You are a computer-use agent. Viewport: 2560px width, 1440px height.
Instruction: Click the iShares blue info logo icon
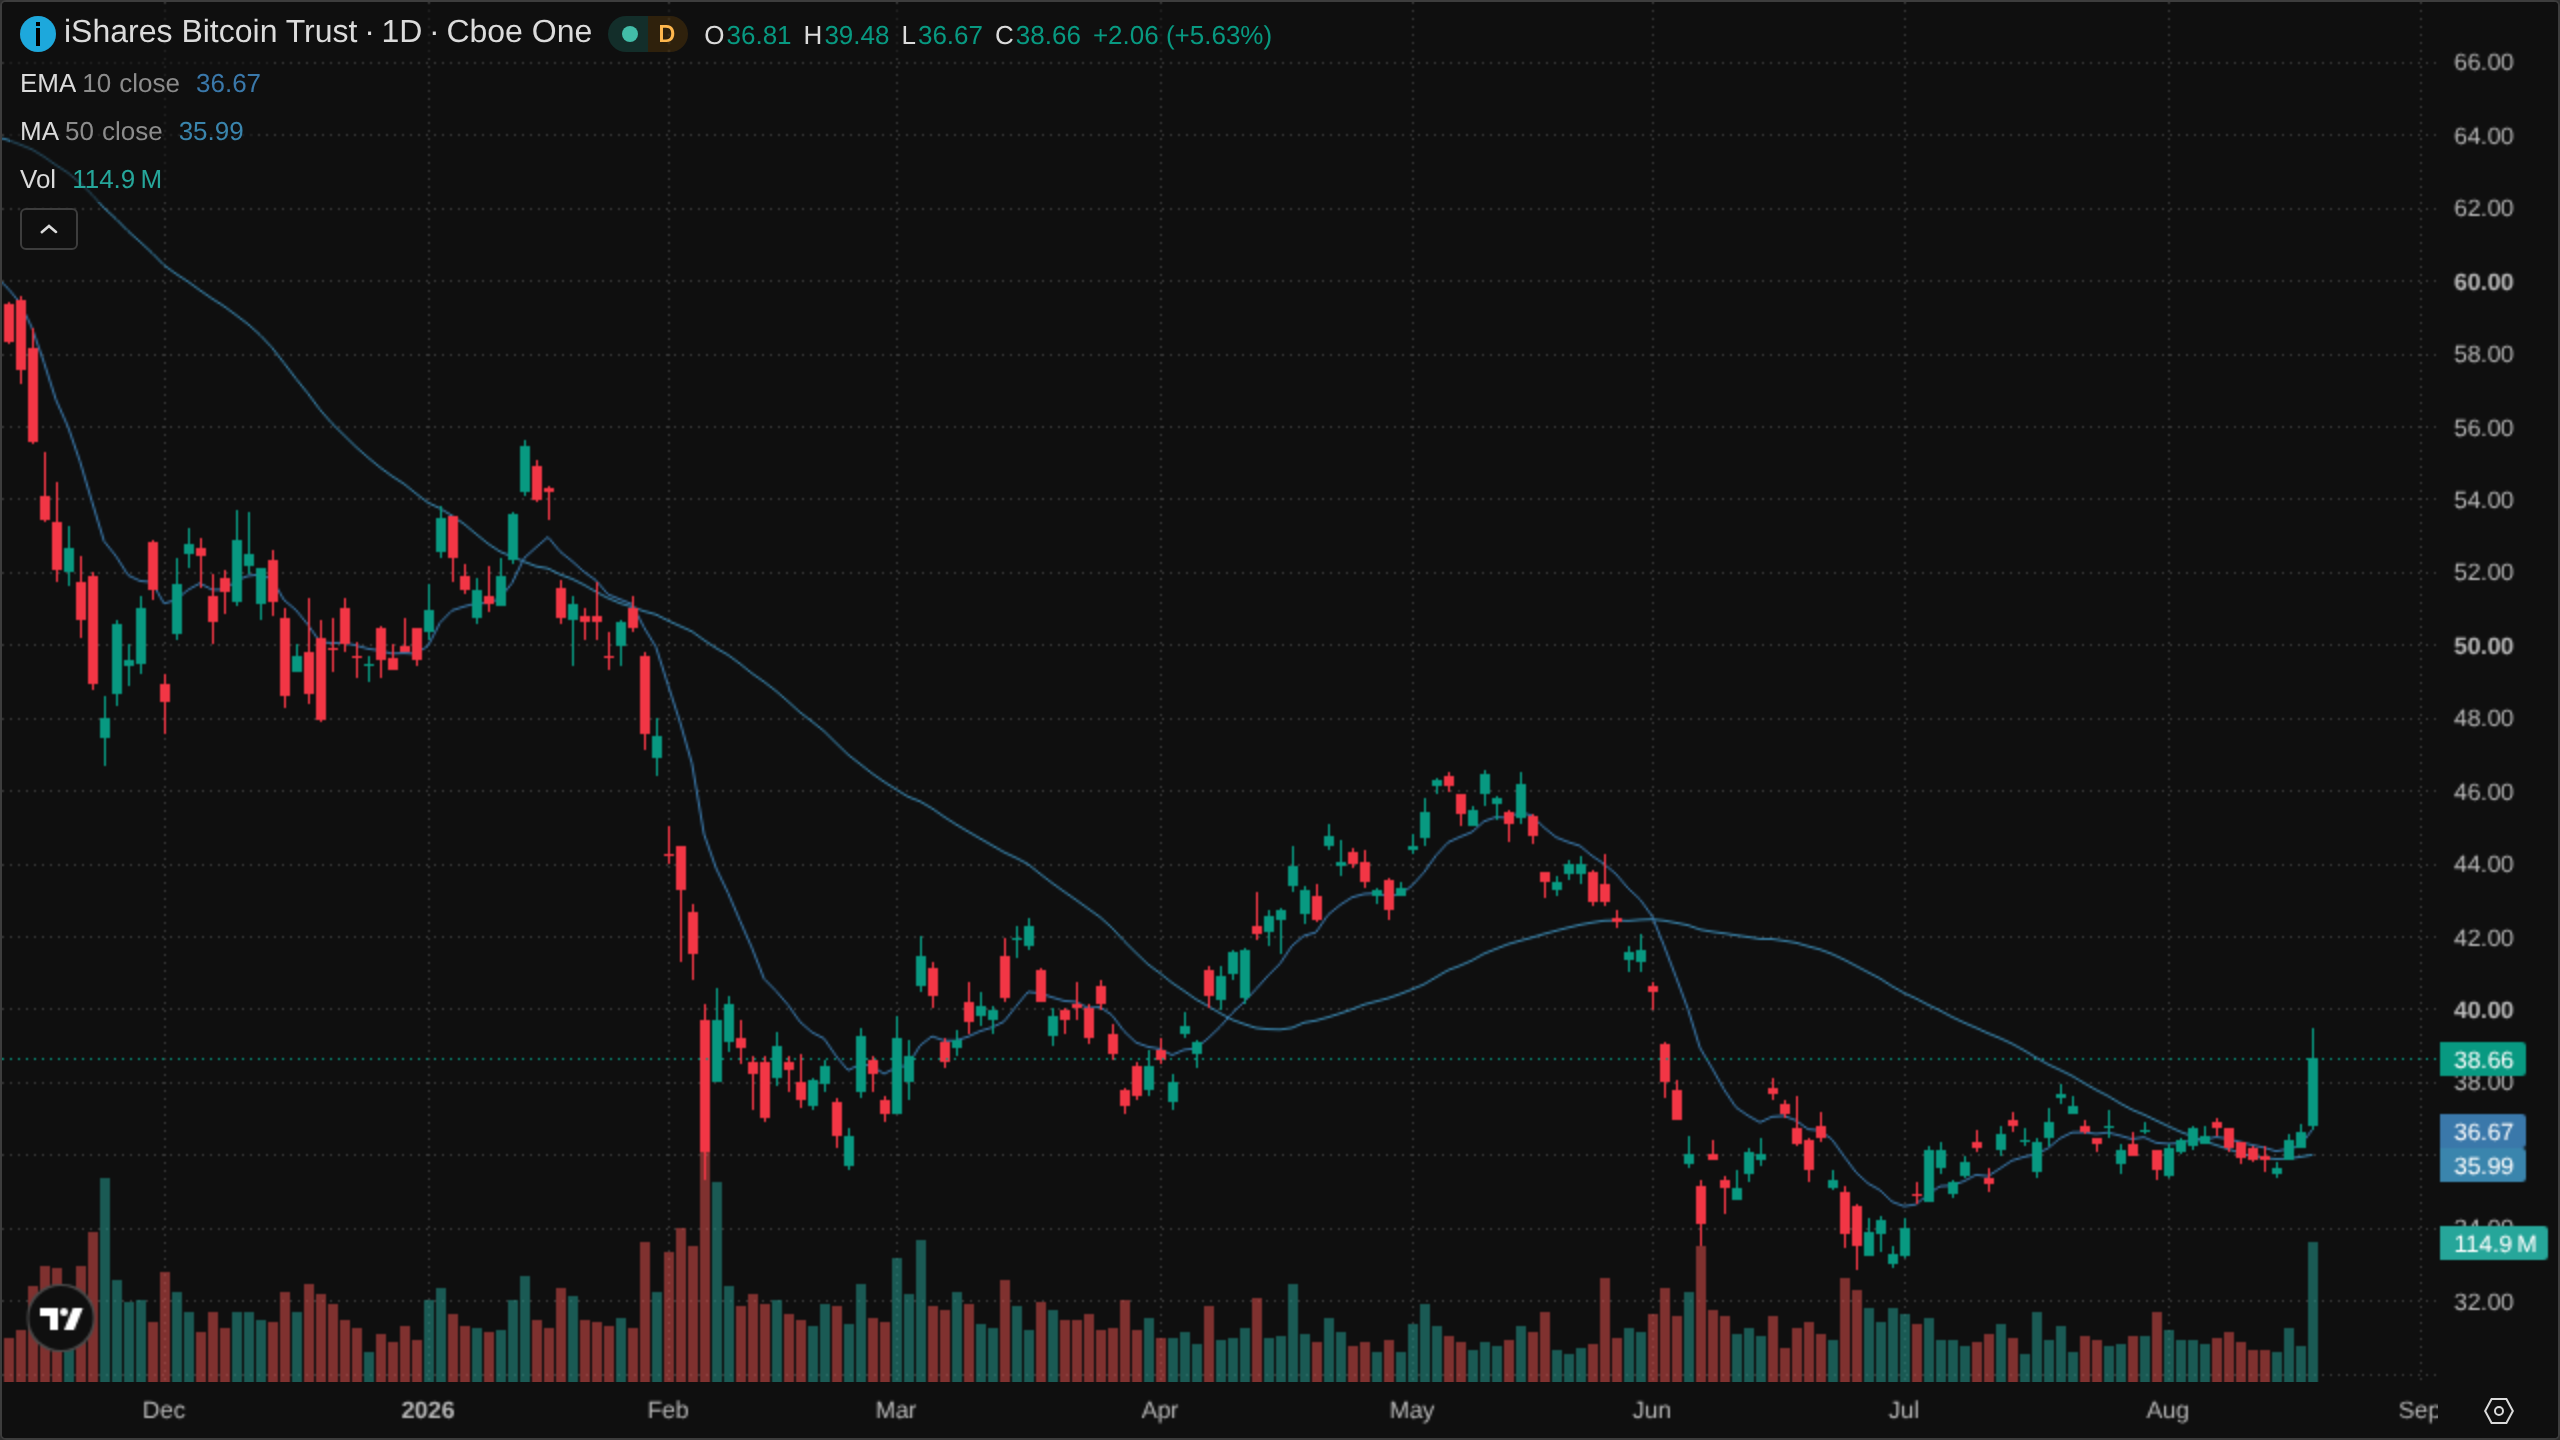click(x=38, y=34)
